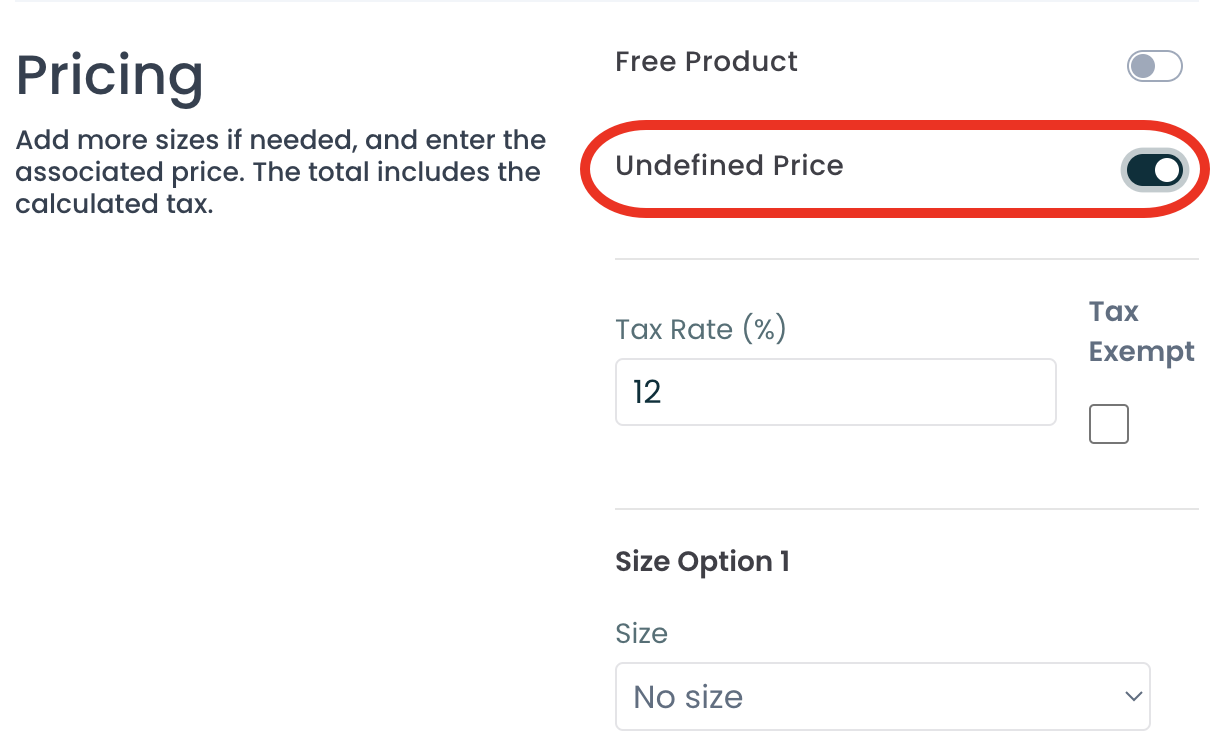The width and height of the screenshot is (1222, 752).
Task: Click the 'Pricing' section heading
Action: click(x=110, y=77)
